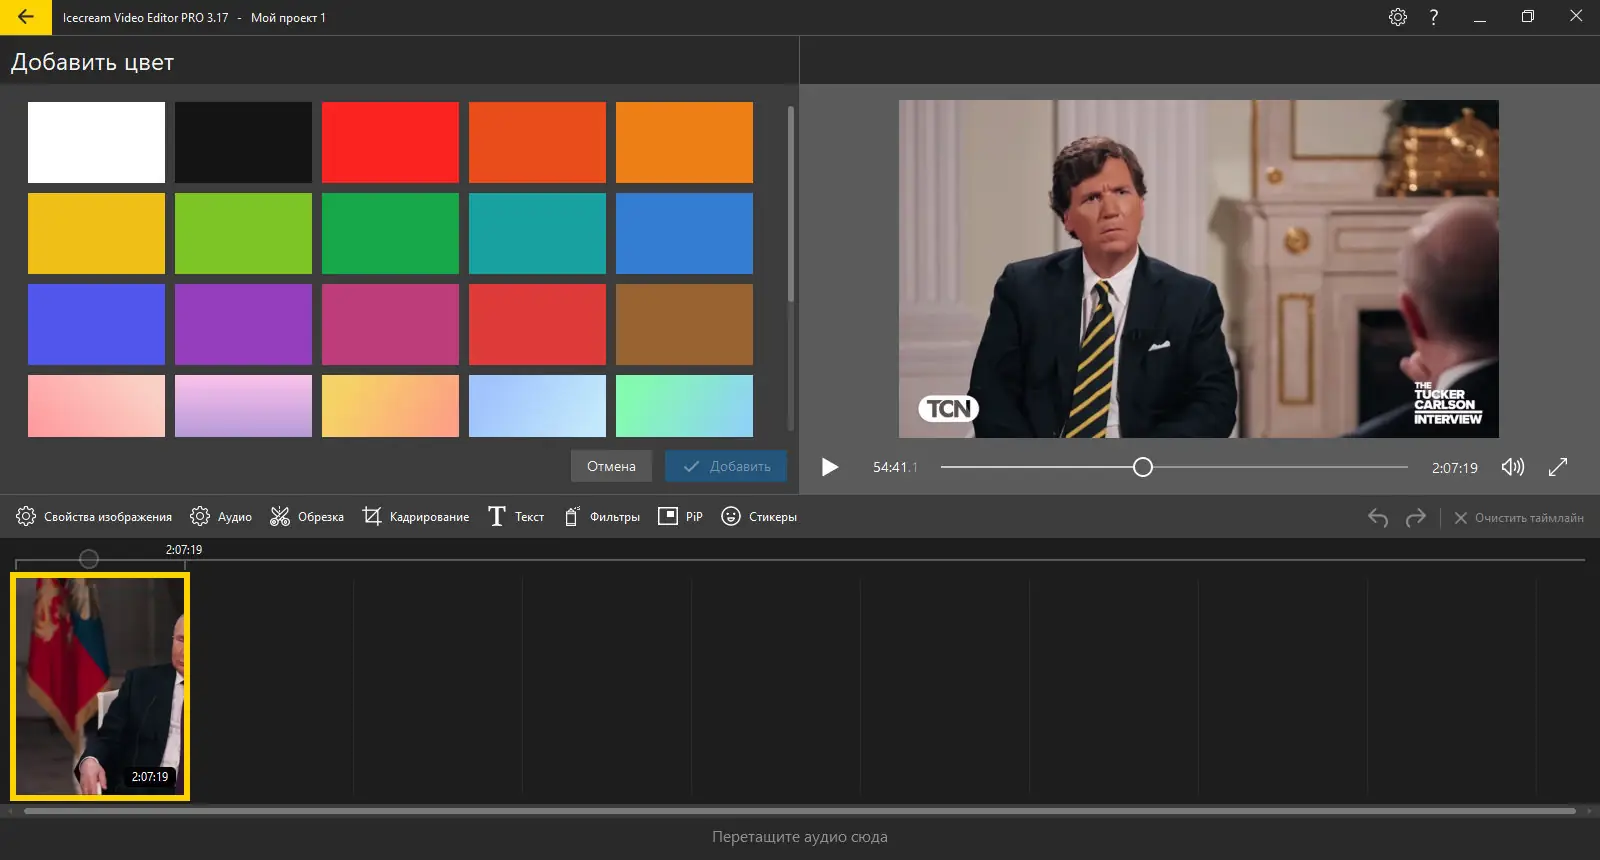Choose the orange swatch in top row

(x=684, y=142)
